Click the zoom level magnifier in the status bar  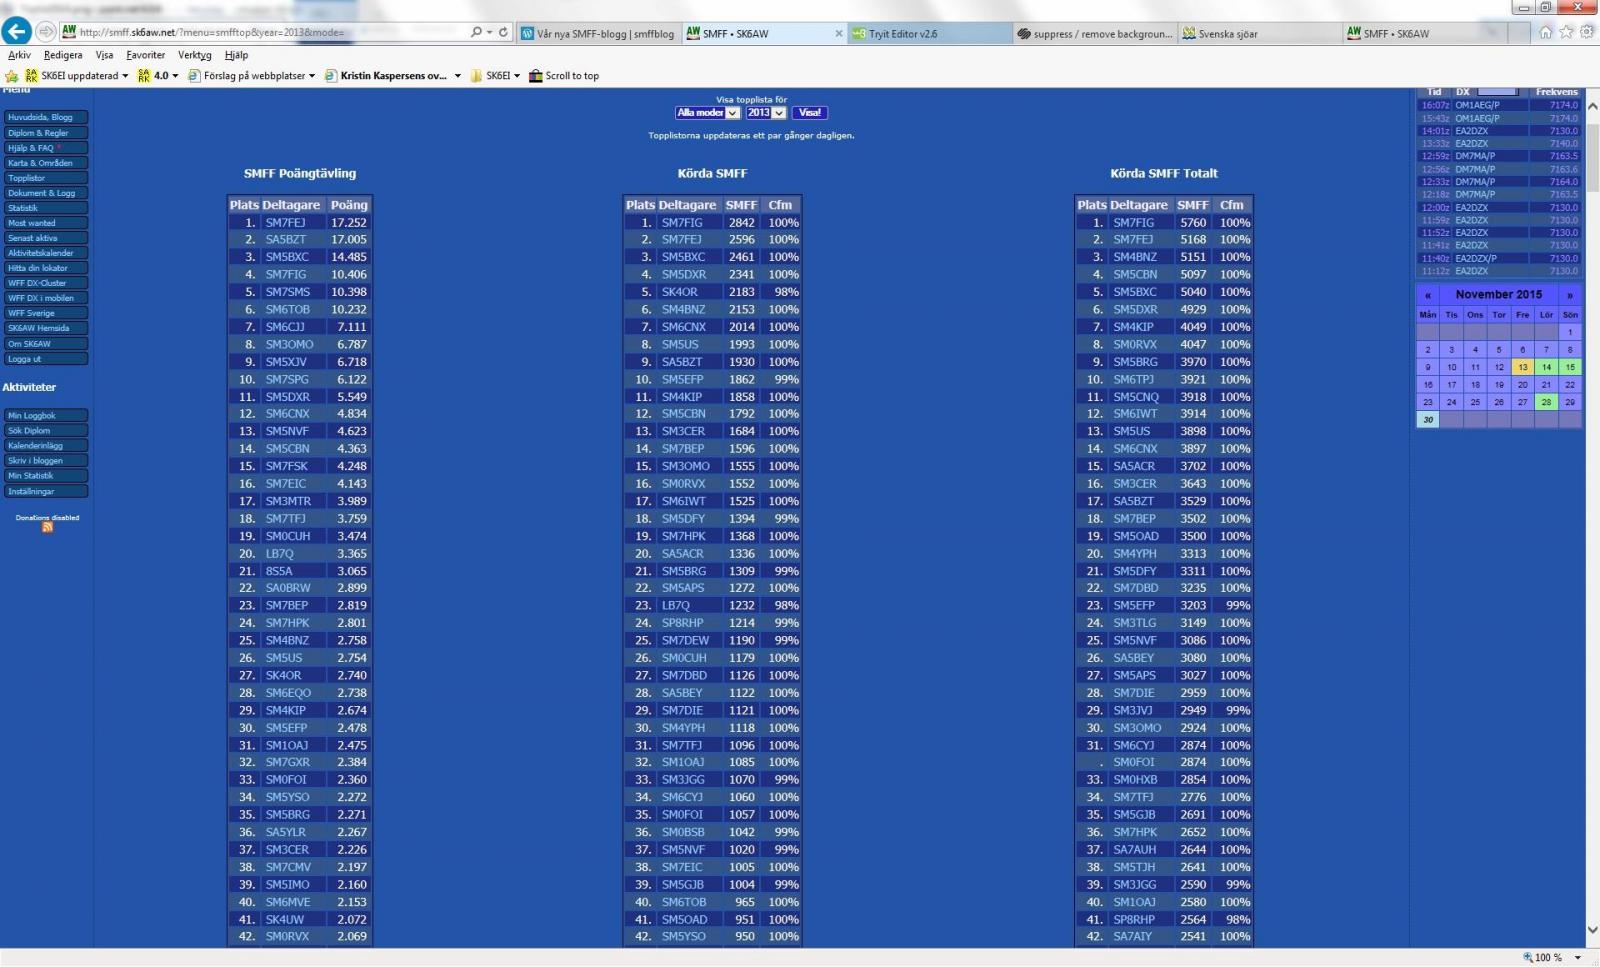1527,957
